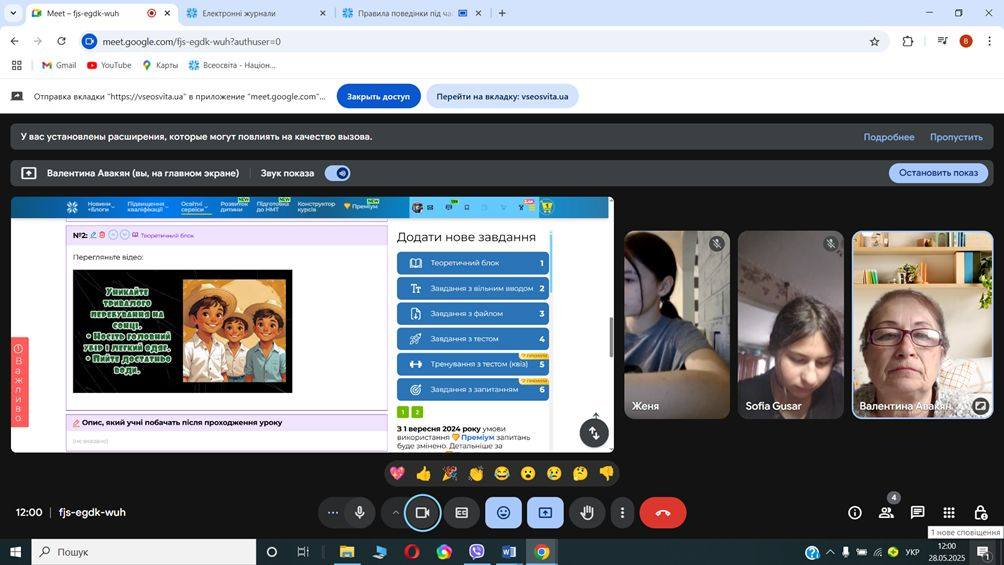Screen dimensions: 1004x565
Task: Open Word from taskbar
Action: tap(509, 552)
